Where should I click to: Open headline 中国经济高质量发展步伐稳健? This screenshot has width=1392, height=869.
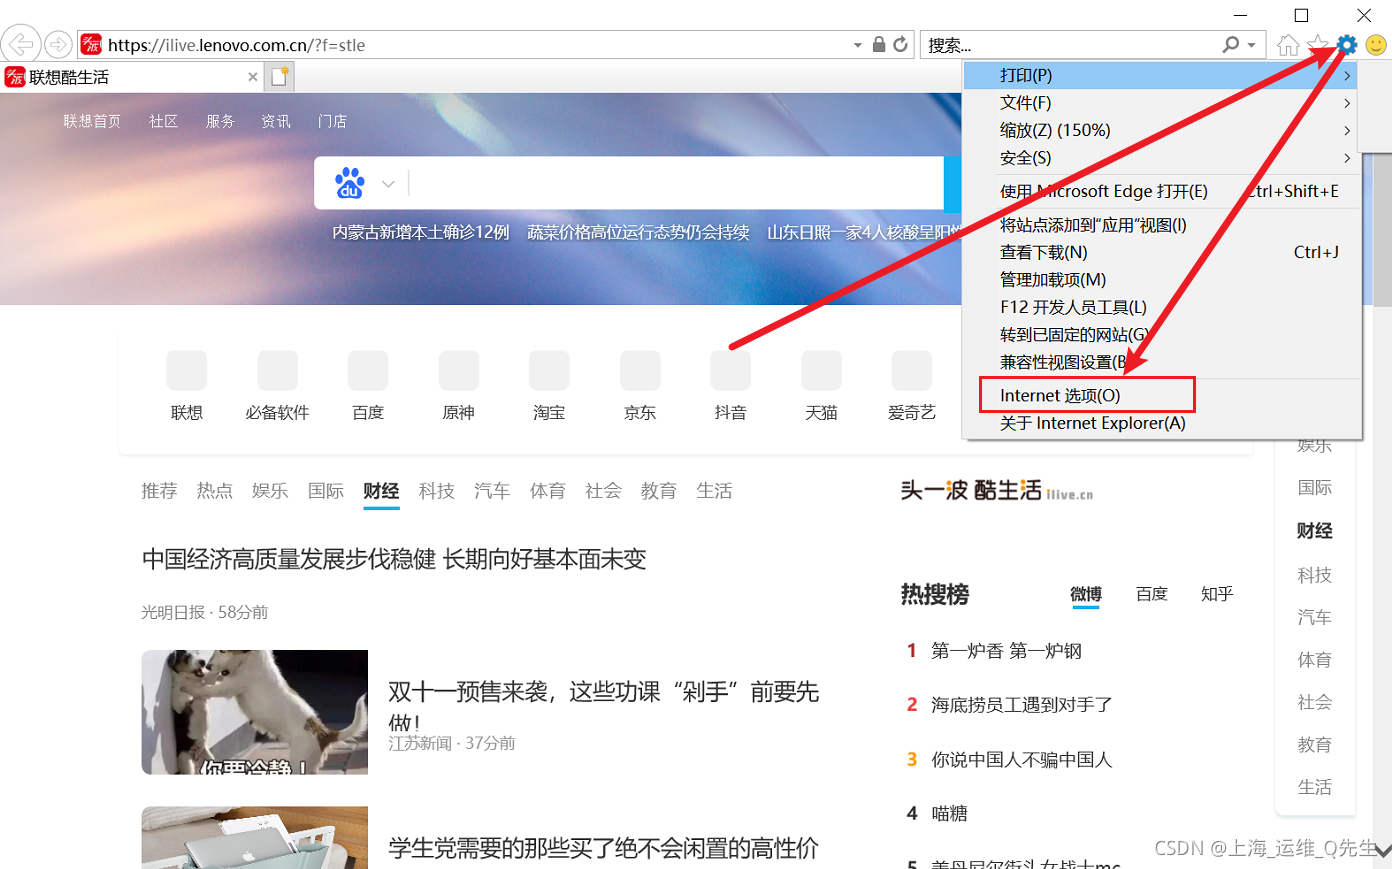click(x=394, y=559)
